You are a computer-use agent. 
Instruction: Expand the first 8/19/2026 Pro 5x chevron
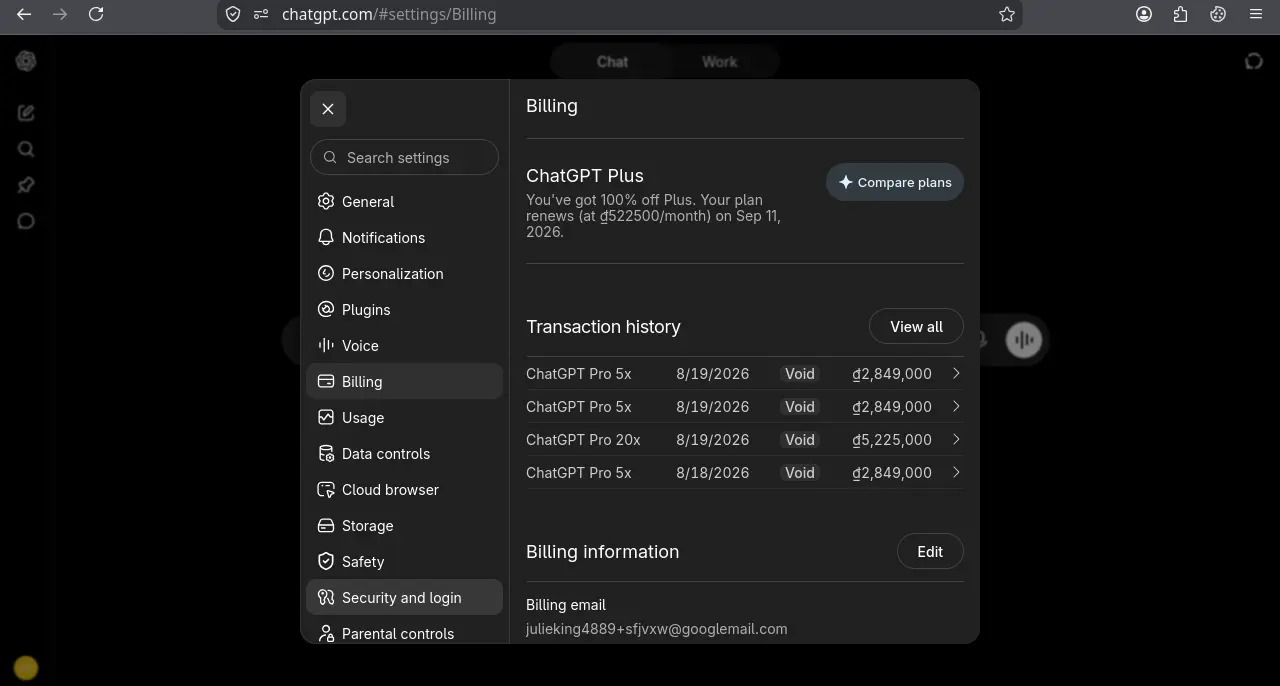pos(956,373)
